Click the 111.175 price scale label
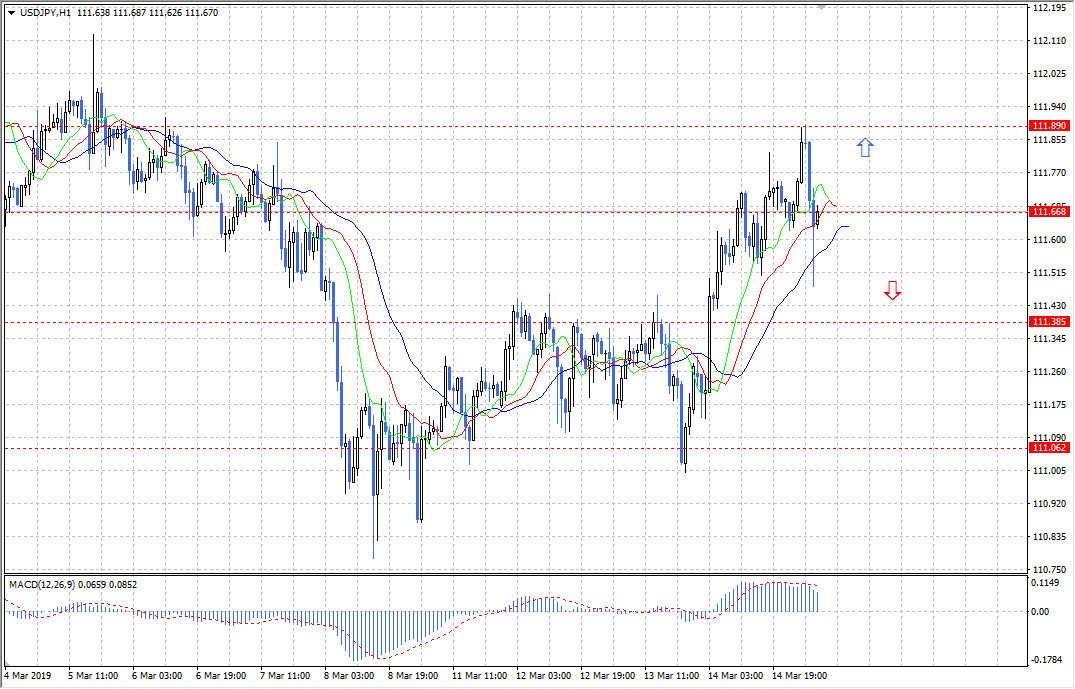 tap(1050, 405)
